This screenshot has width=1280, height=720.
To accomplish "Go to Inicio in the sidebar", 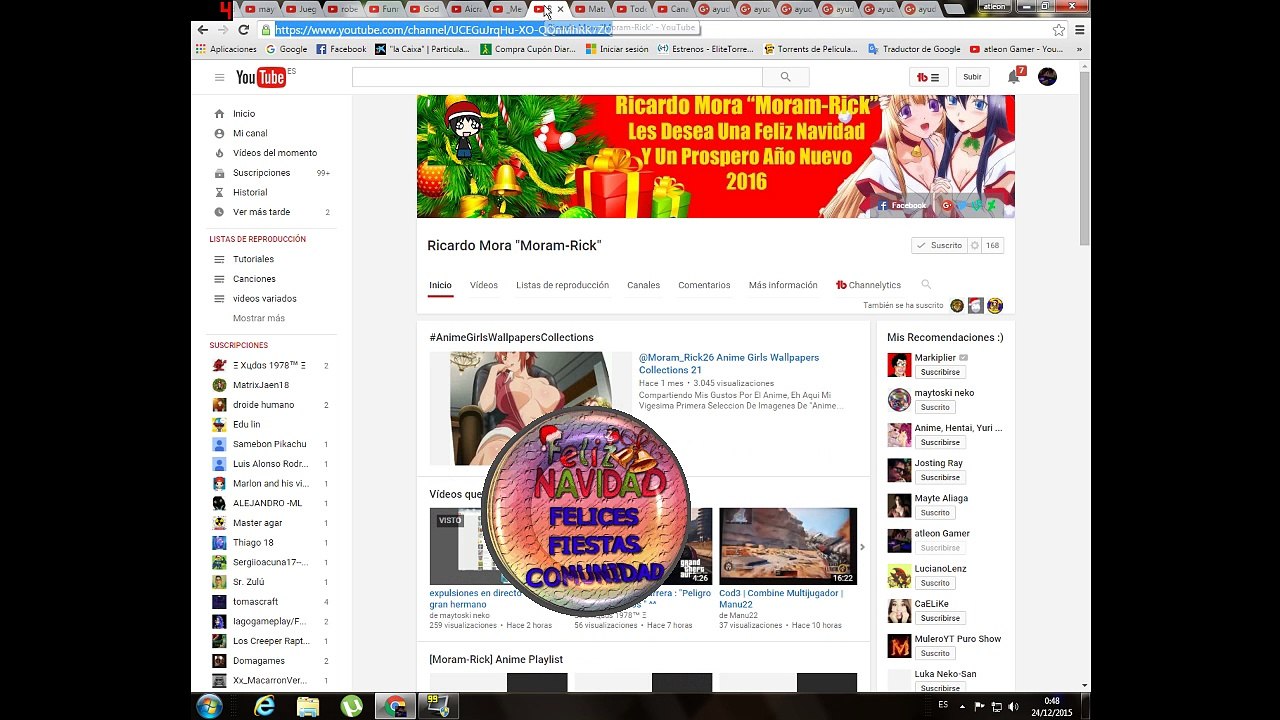I will click(244, 114).
